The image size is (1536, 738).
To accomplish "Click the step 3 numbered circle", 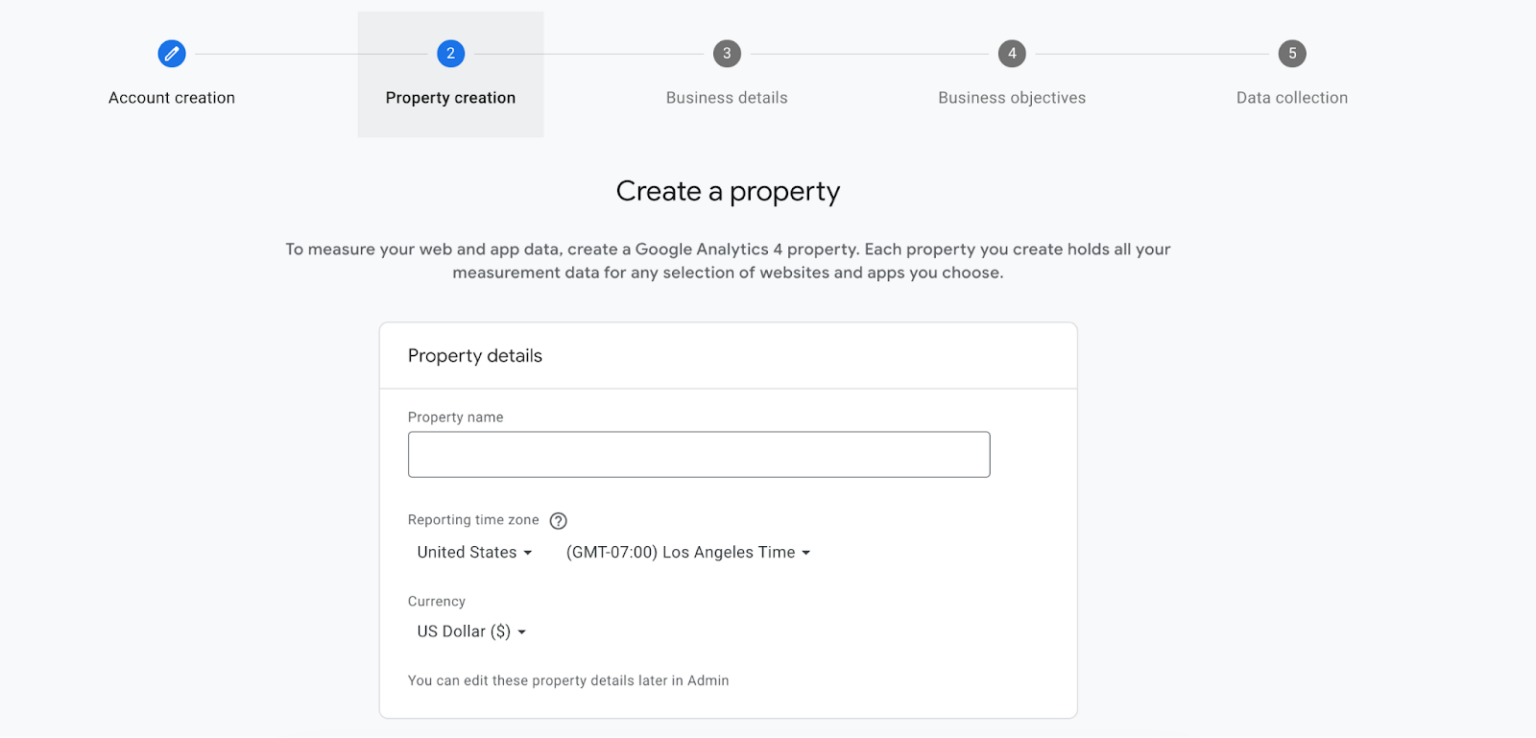I will 727,53.
